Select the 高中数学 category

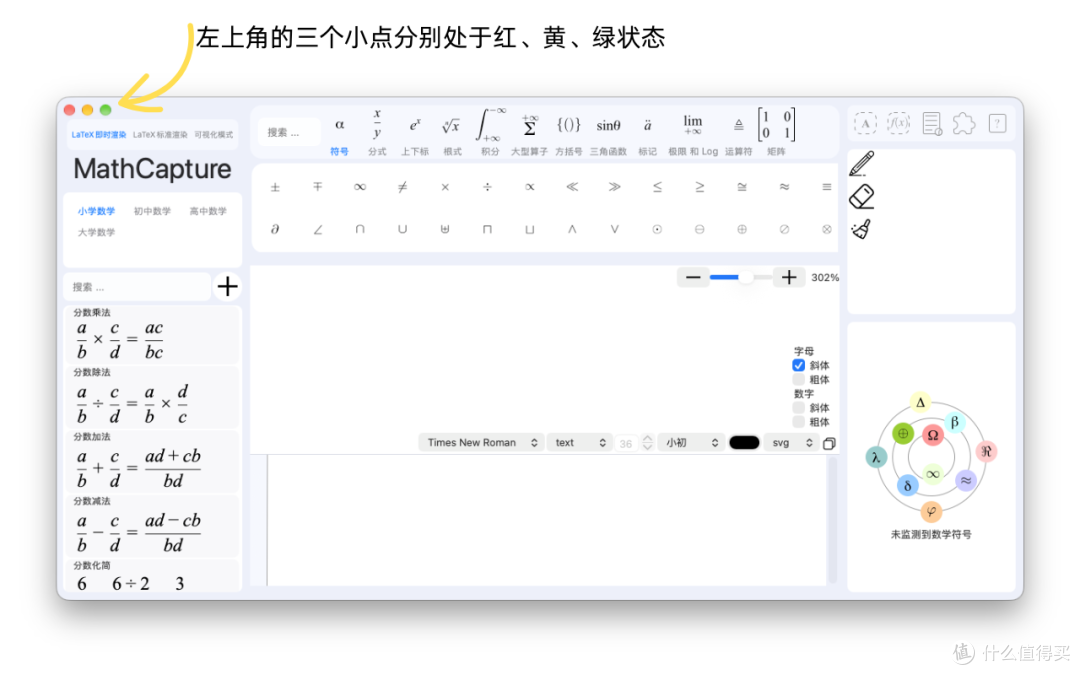point(208,211)
